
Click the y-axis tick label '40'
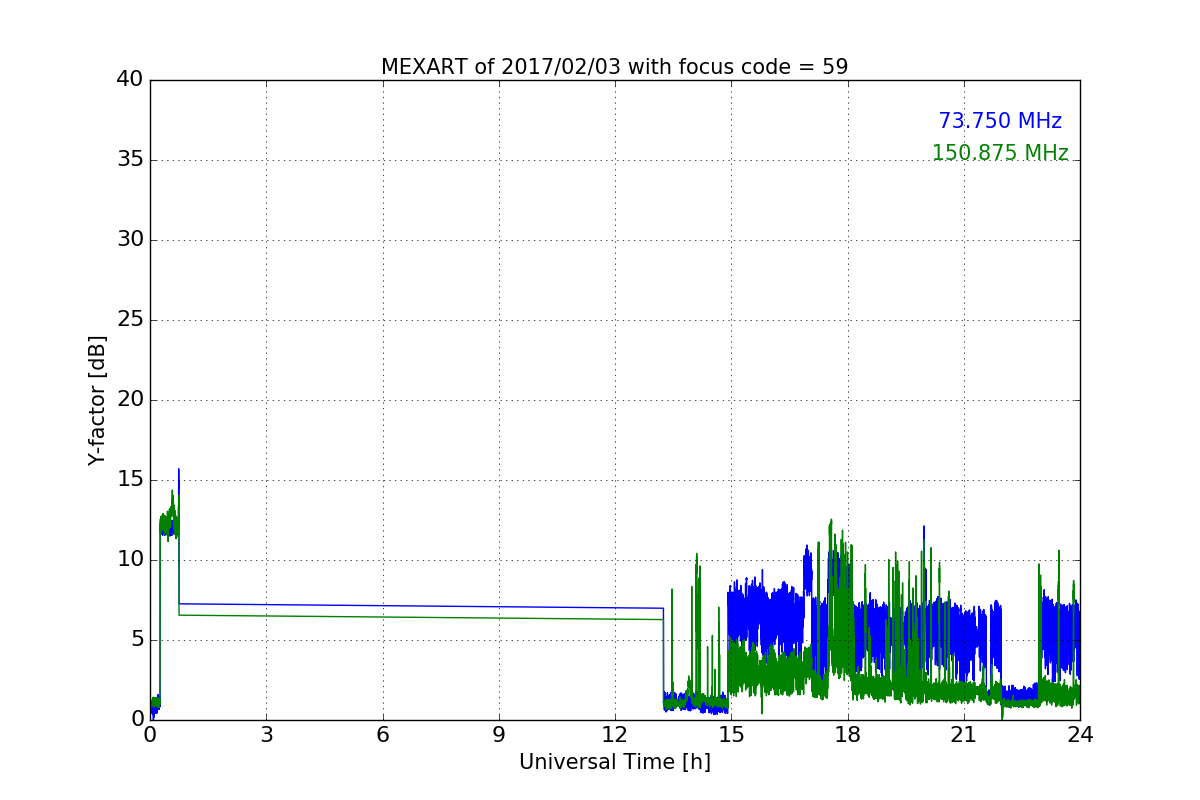(x=131, y=80)
